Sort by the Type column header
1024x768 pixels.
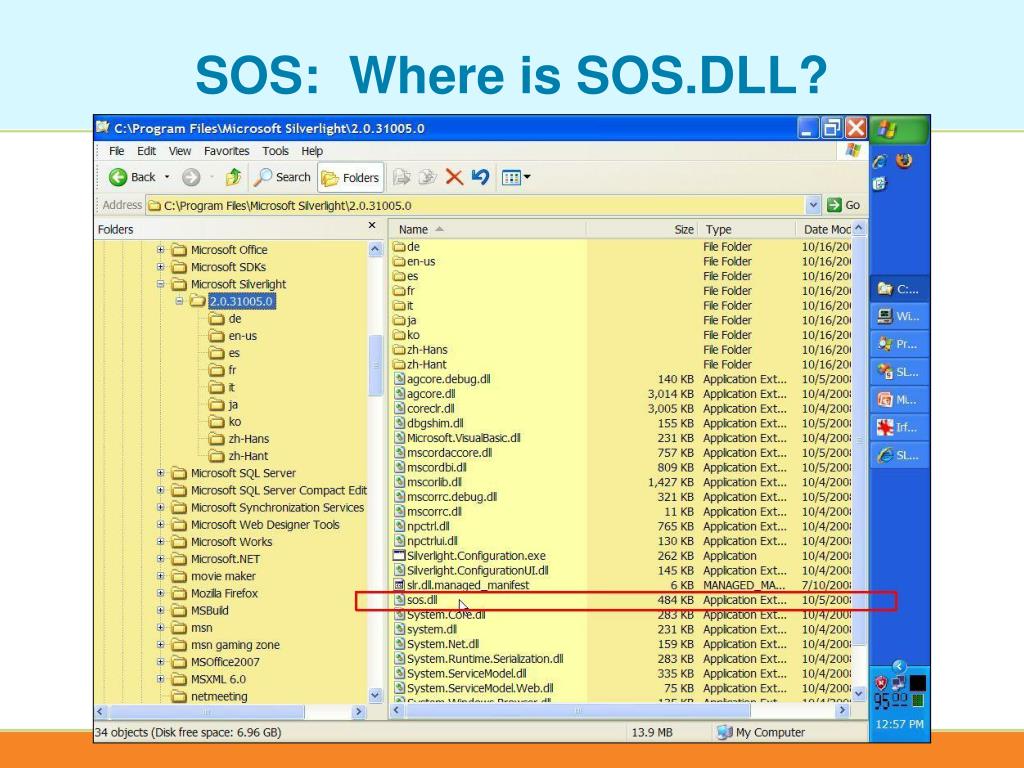[x=747, y=229]
